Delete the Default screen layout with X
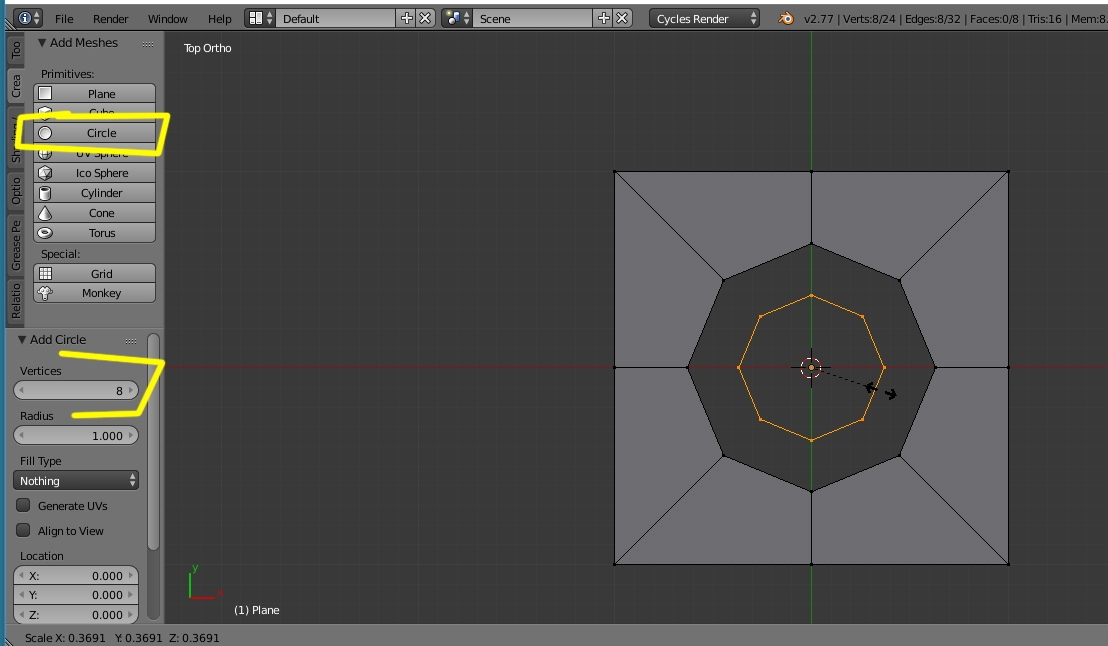The height and width of the screenshot is (646, 1108). point(425,18)
